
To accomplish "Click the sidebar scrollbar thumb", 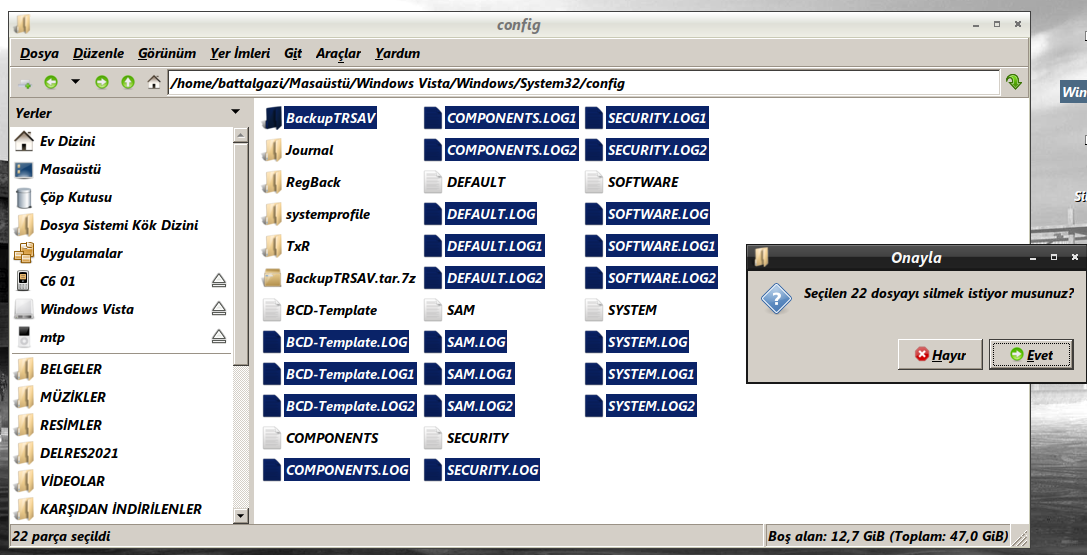I will [241, 254].
